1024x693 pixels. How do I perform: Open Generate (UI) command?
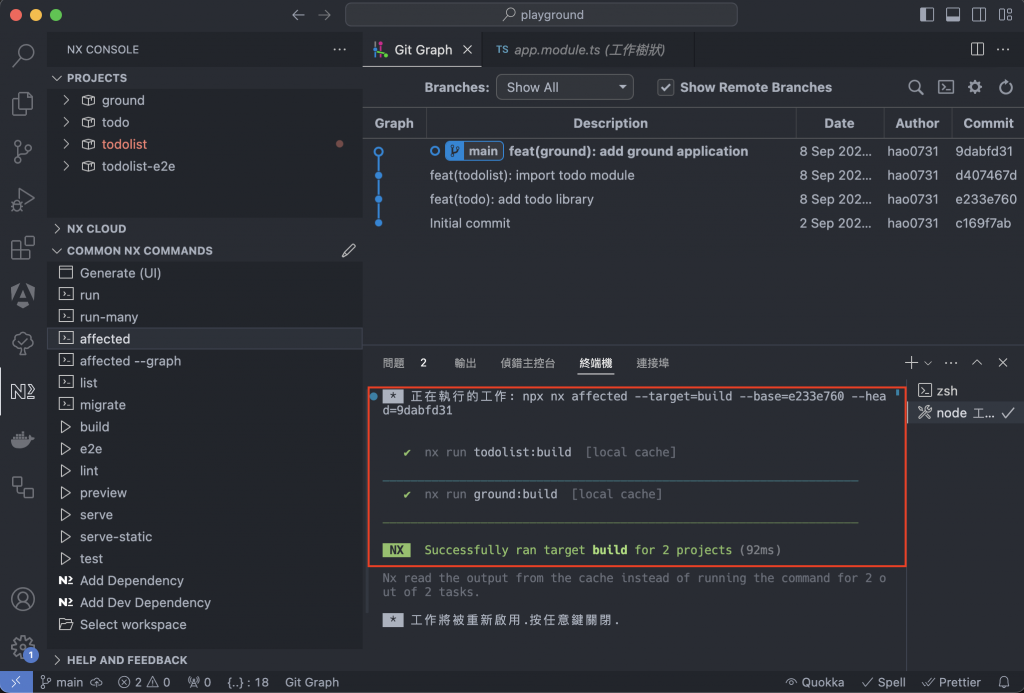pyautogui.click(x=205, y=273)
